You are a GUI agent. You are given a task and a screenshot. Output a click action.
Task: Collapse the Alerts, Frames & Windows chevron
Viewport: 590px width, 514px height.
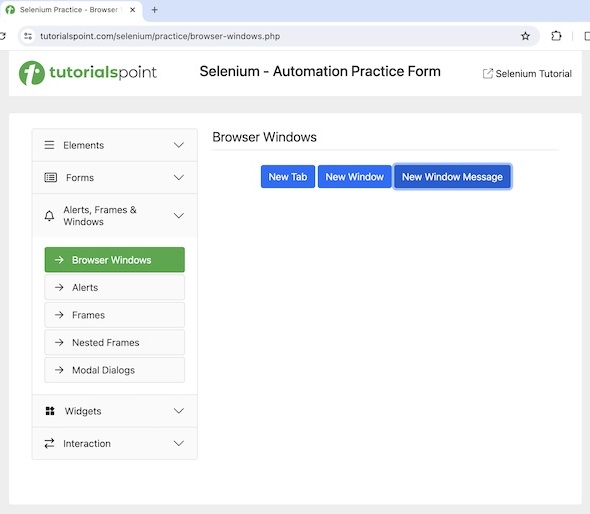point(179,216)
